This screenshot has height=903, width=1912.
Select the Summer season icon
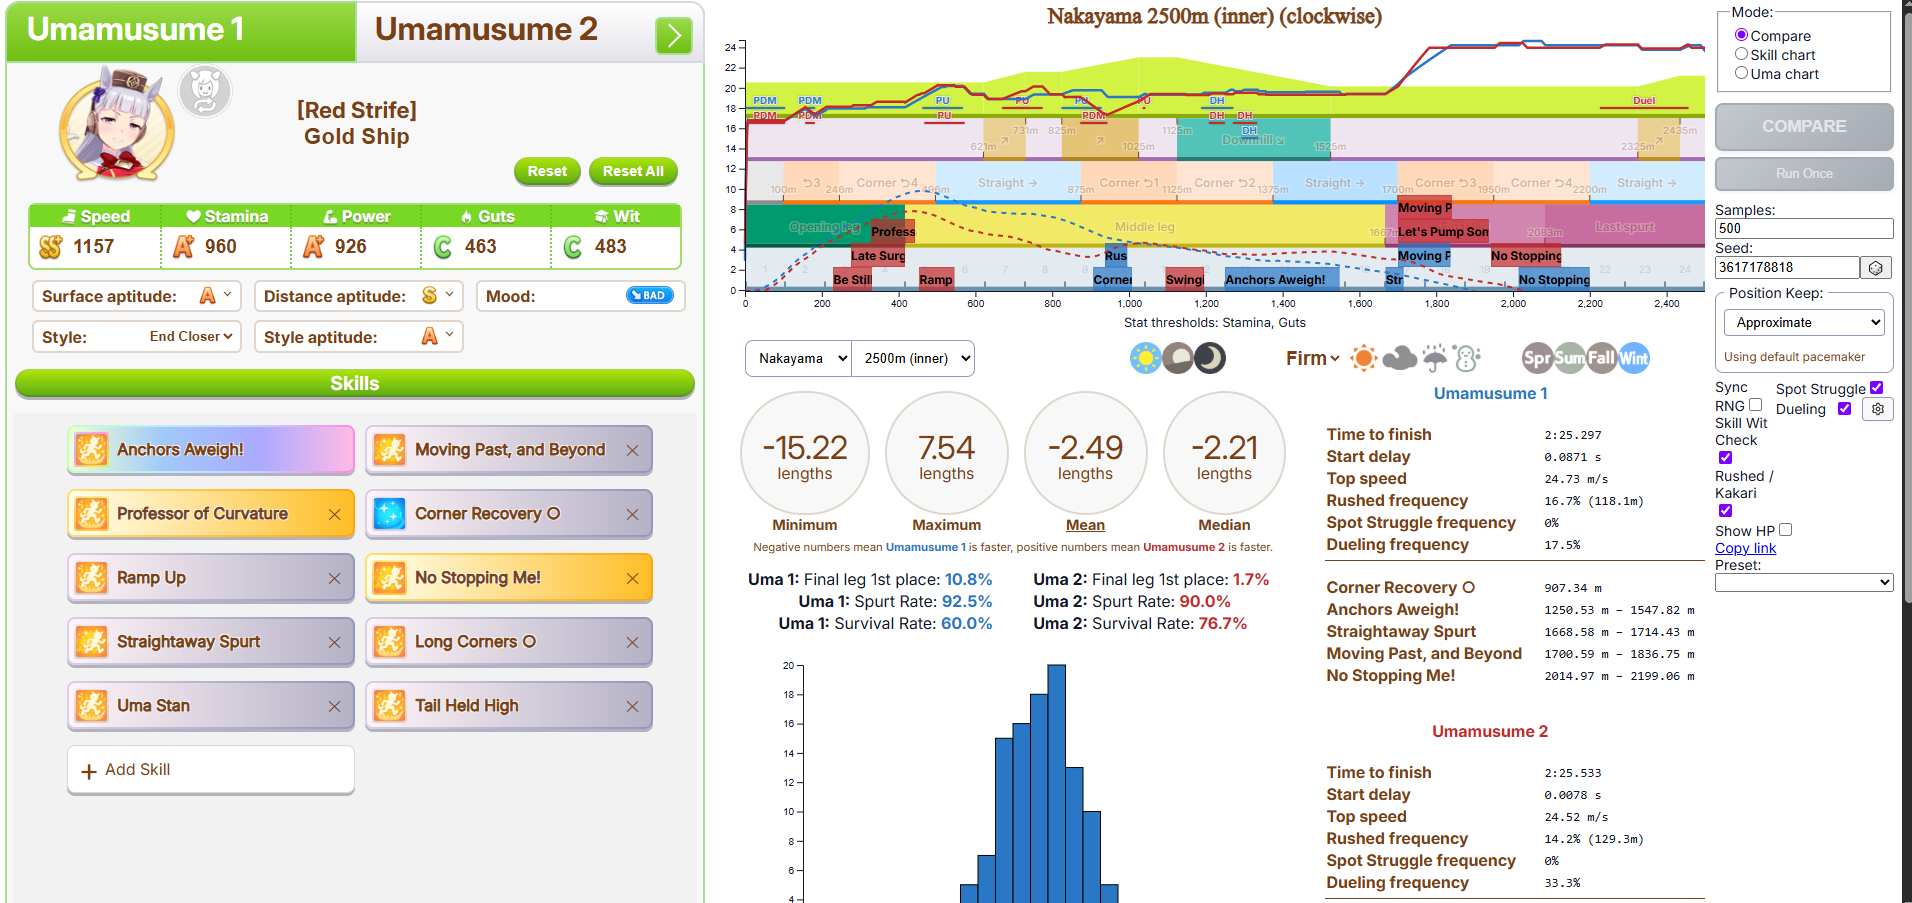pos(1570,358)
